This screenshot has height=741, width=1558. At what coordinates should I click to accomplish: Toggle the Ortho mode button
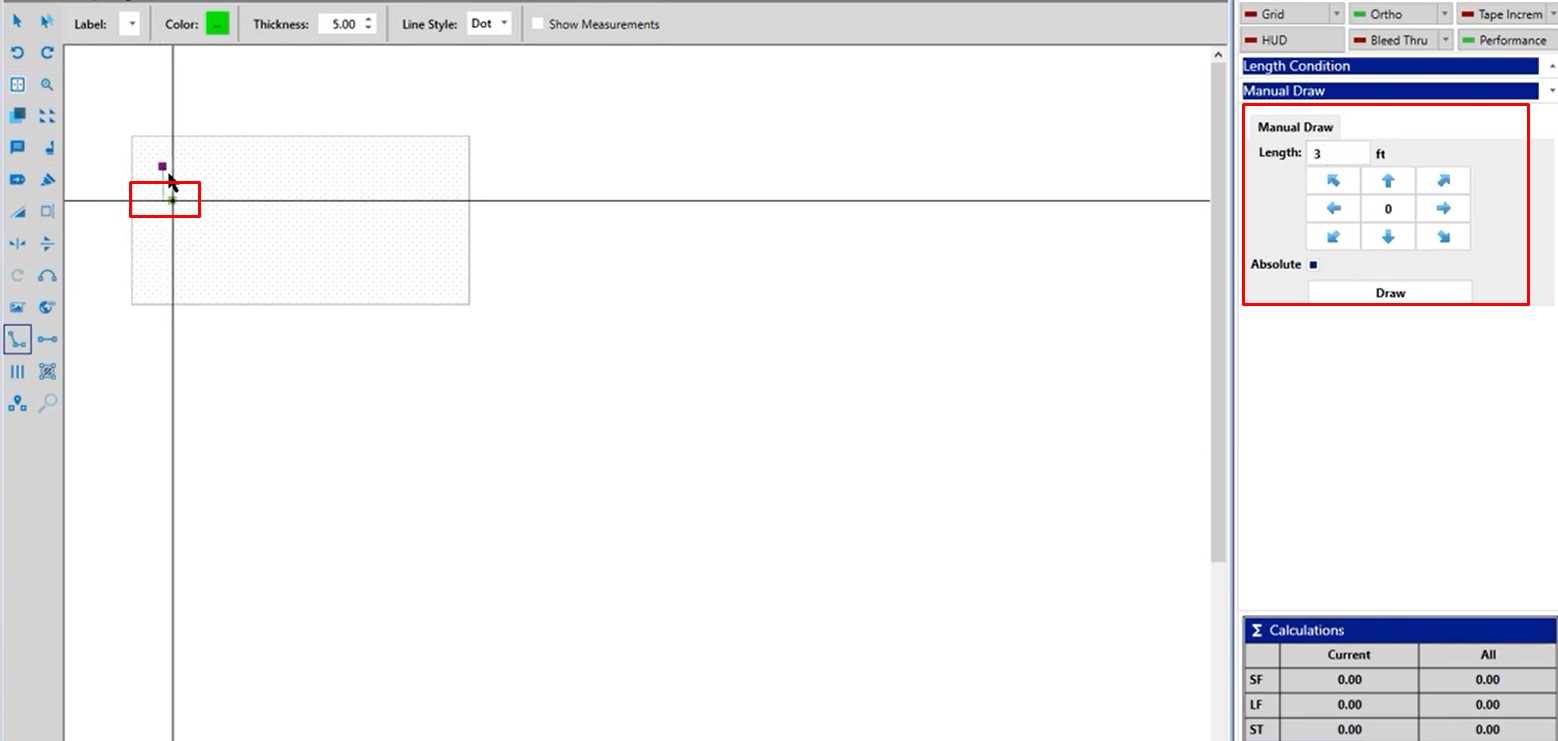(1391, 14)
